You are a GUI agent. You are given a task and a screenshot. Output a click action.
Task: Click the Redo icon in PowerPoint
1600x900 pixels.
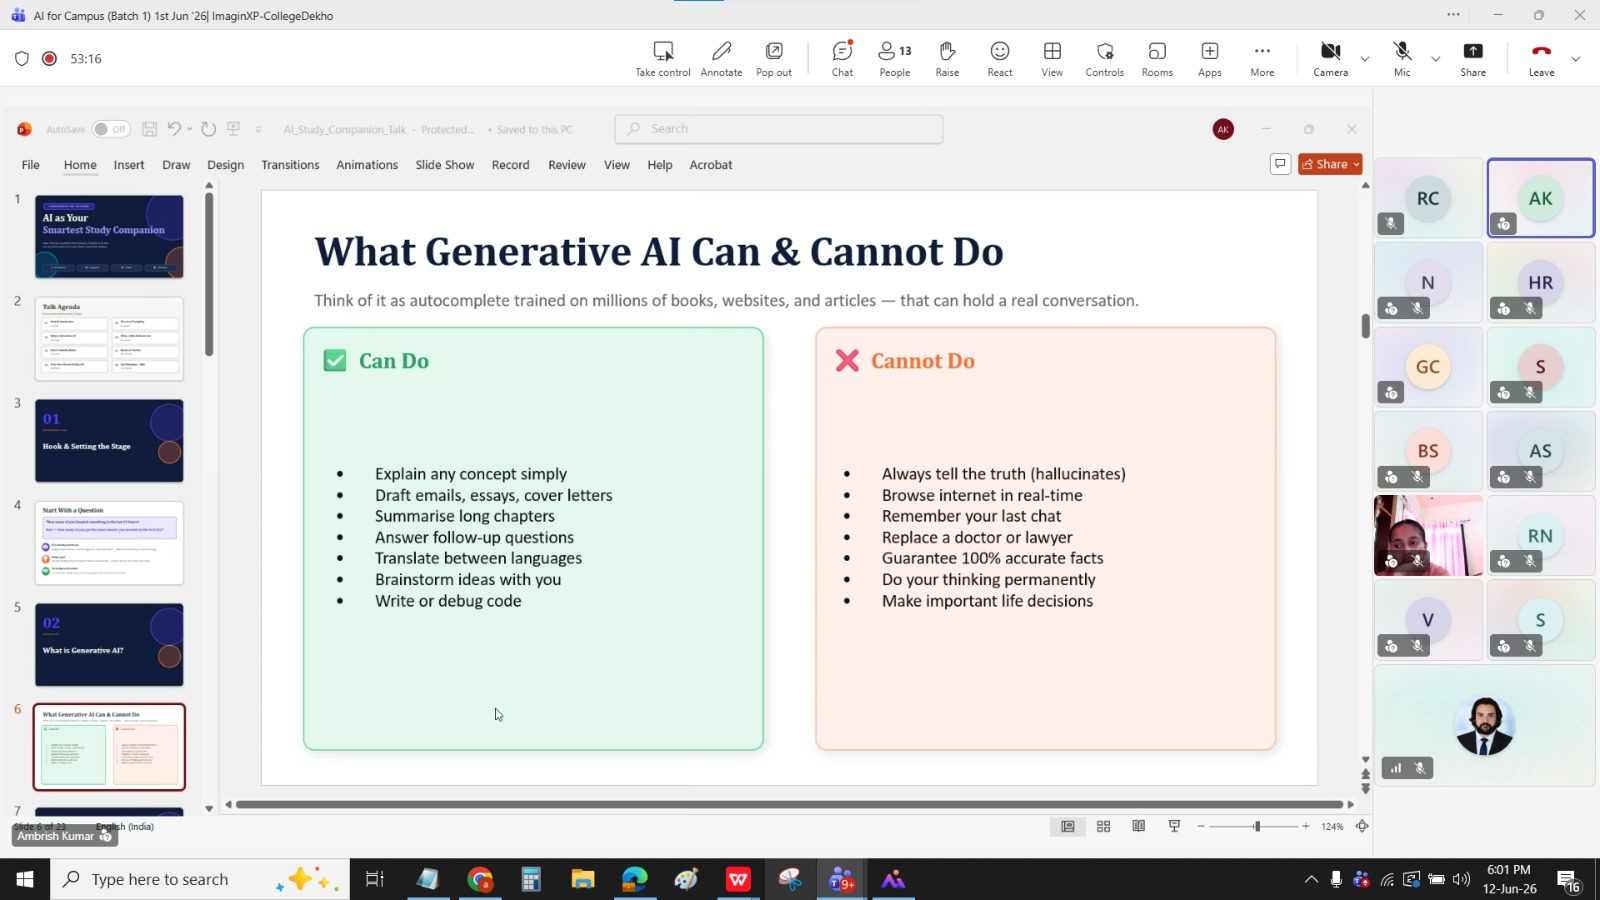click(208, 129)
